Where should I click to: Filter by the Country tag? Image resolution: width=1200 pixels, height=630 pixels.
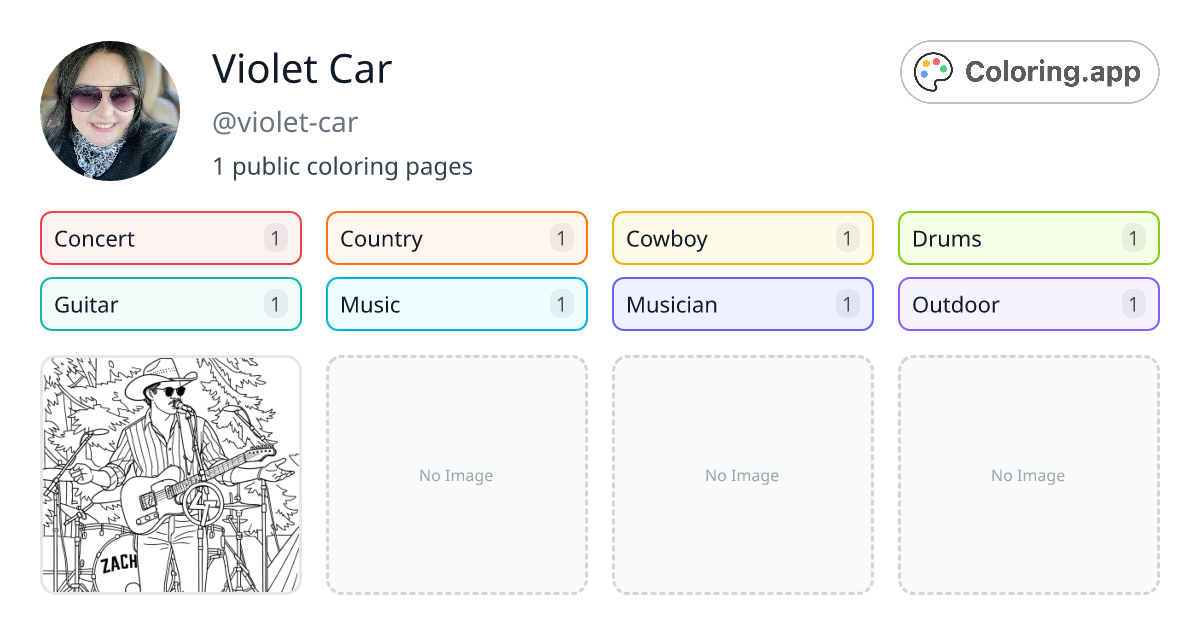click(x=456, y=238)
